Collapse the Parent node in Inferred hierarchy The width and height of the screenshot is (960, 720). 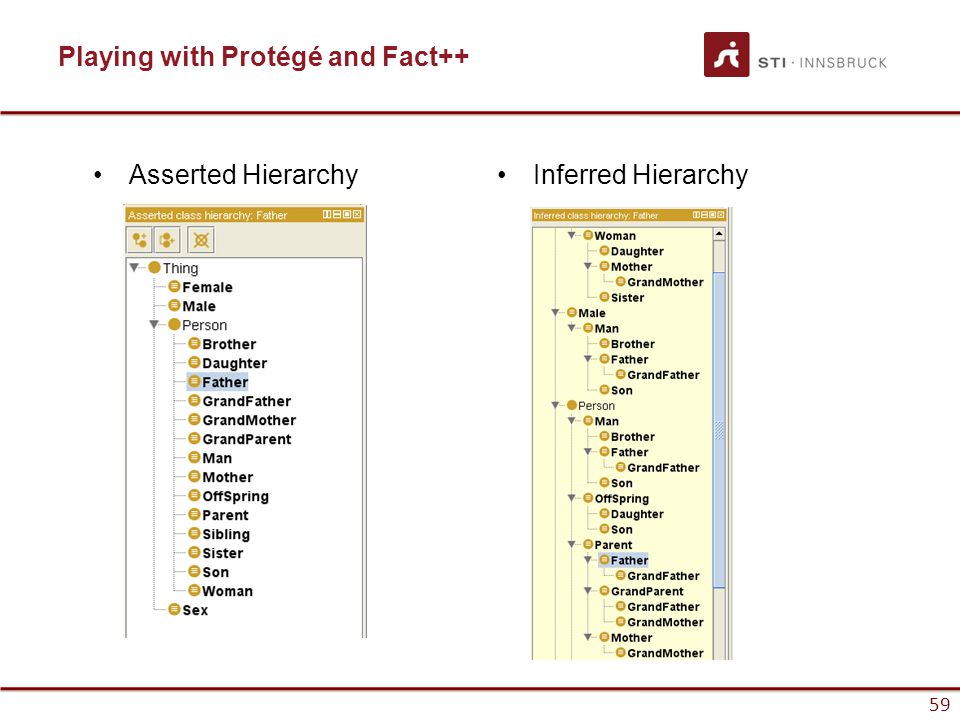571,544
